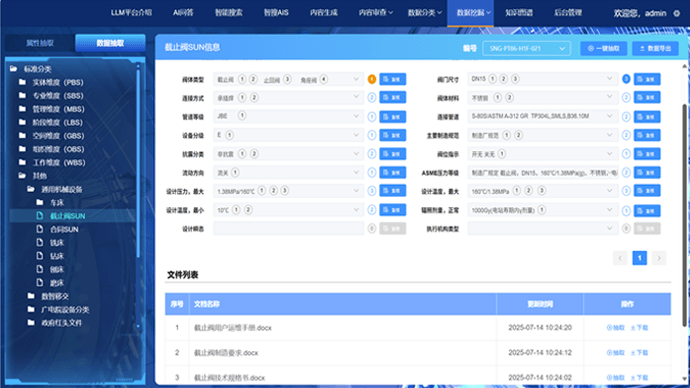690x388 pixels.
Task: Open the 设计压力,最大 dropdown field
Action: click(x=289, y=191)
